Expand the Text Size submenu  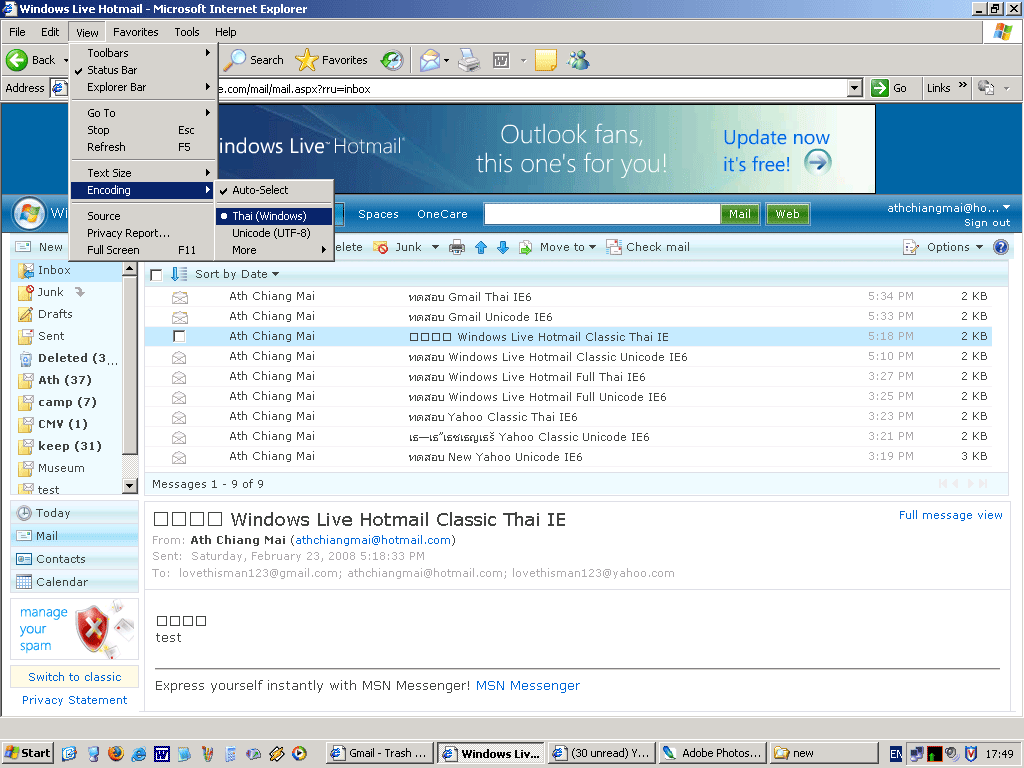[143, 172]
